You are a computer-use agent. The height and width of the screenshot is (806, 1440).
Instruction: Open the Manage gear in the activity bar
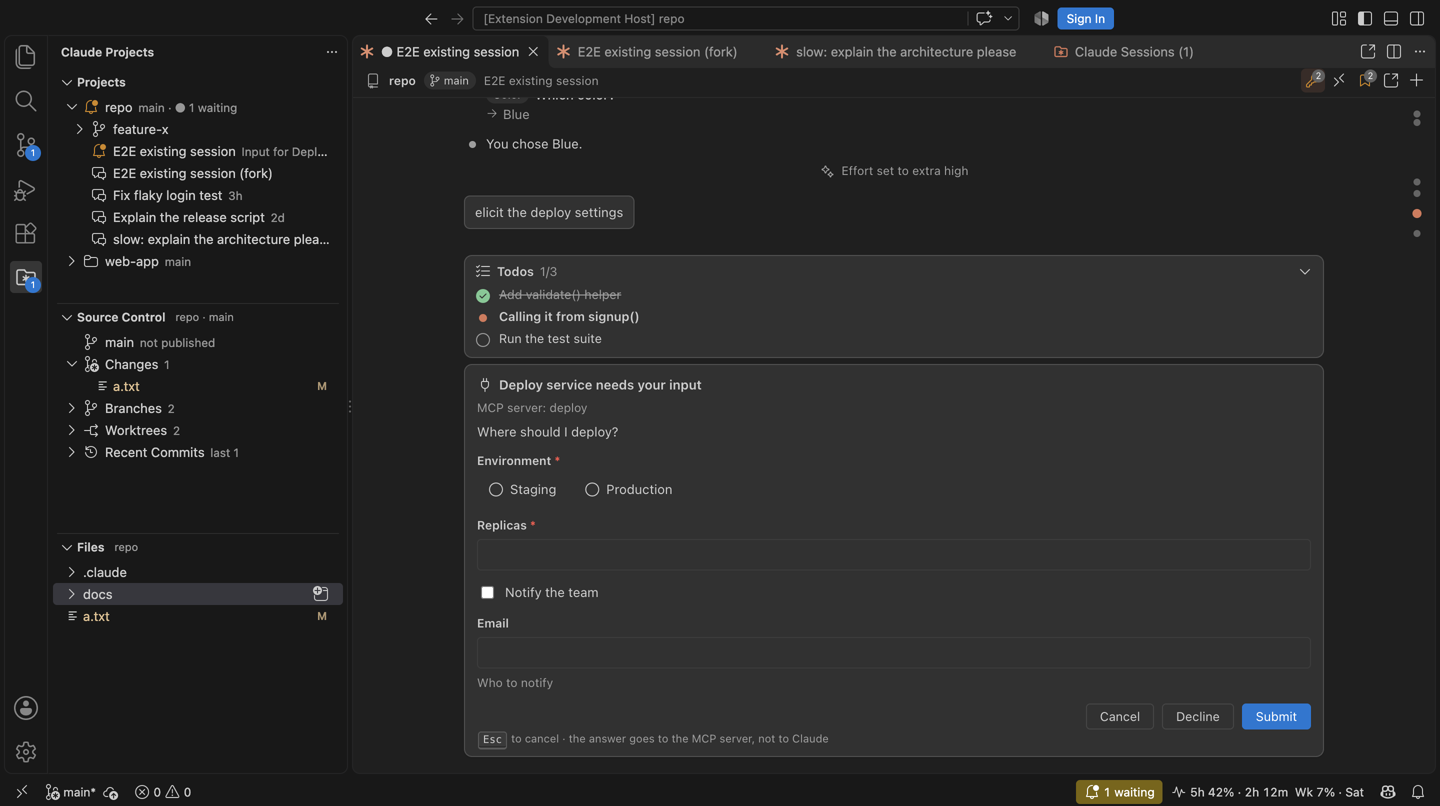pos(26,752)
